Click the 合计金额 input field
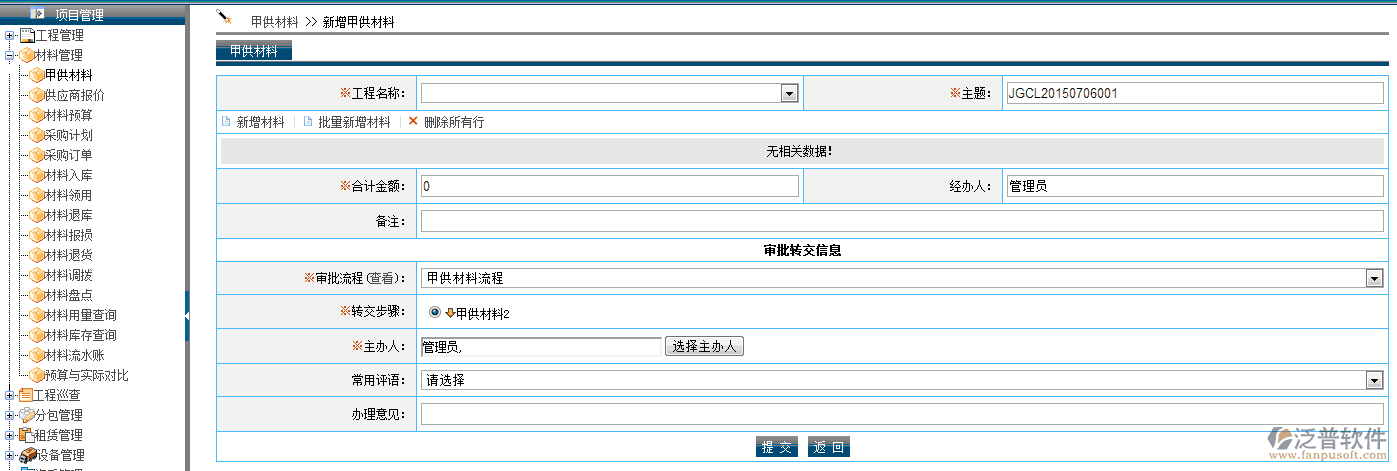The height and width of the screenshot is (471, 1397). [610, 186]
